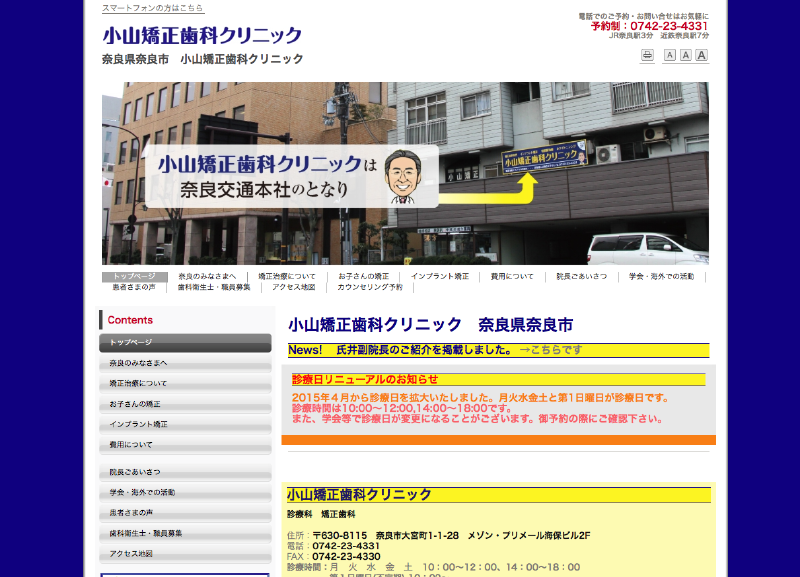800x577 pixels.
Task: Click the Contents sidebar heading
Action: pyautogui.click(x=130, y=320)
